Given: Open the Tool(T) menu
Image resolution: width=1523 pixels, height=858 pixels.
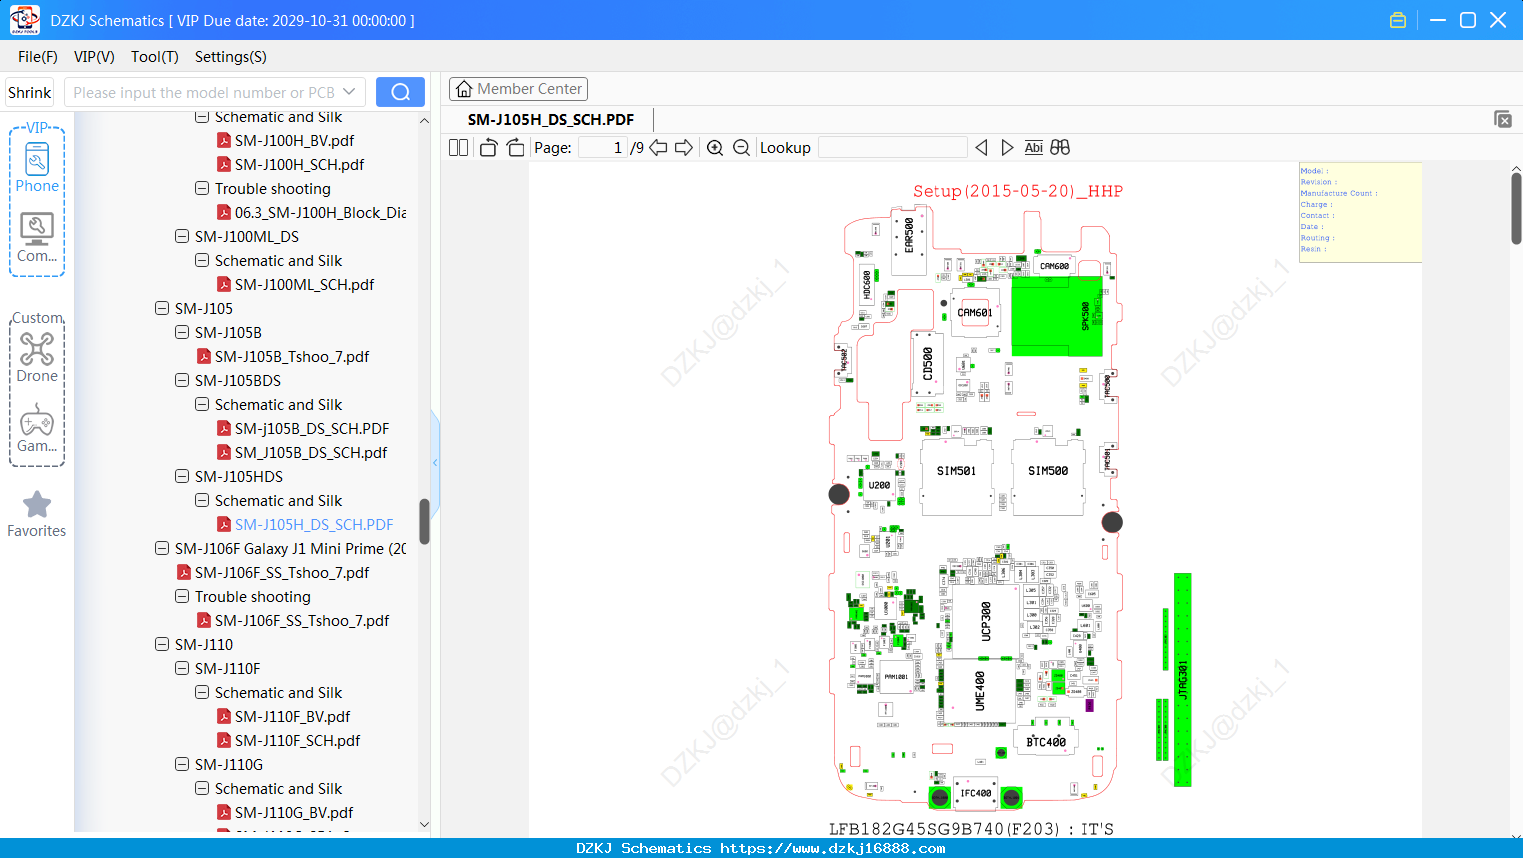Looking at the screenshot, I should pos(155,57).
